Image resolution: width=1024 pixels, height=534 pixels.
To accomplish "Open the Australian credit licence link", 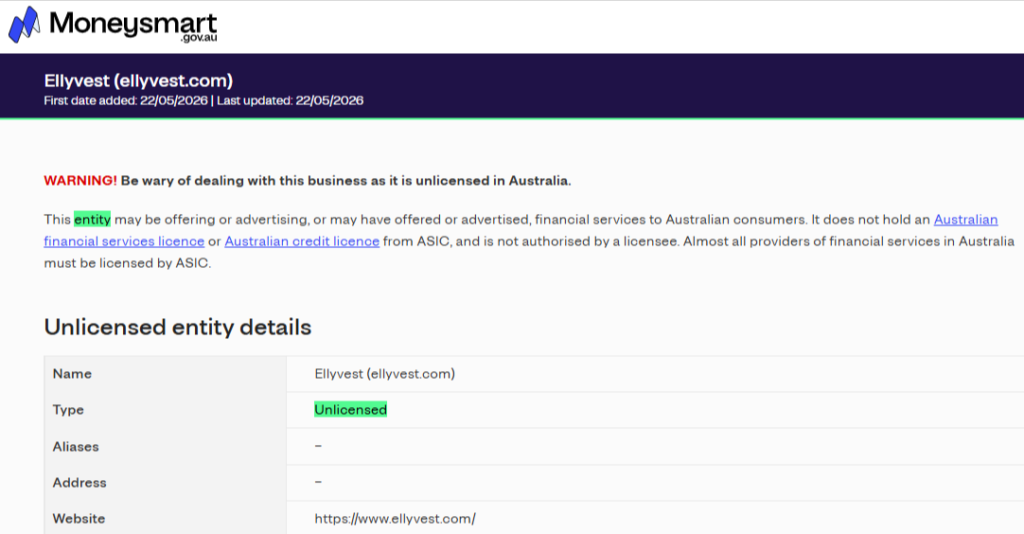I will click(x=302, y=242).
